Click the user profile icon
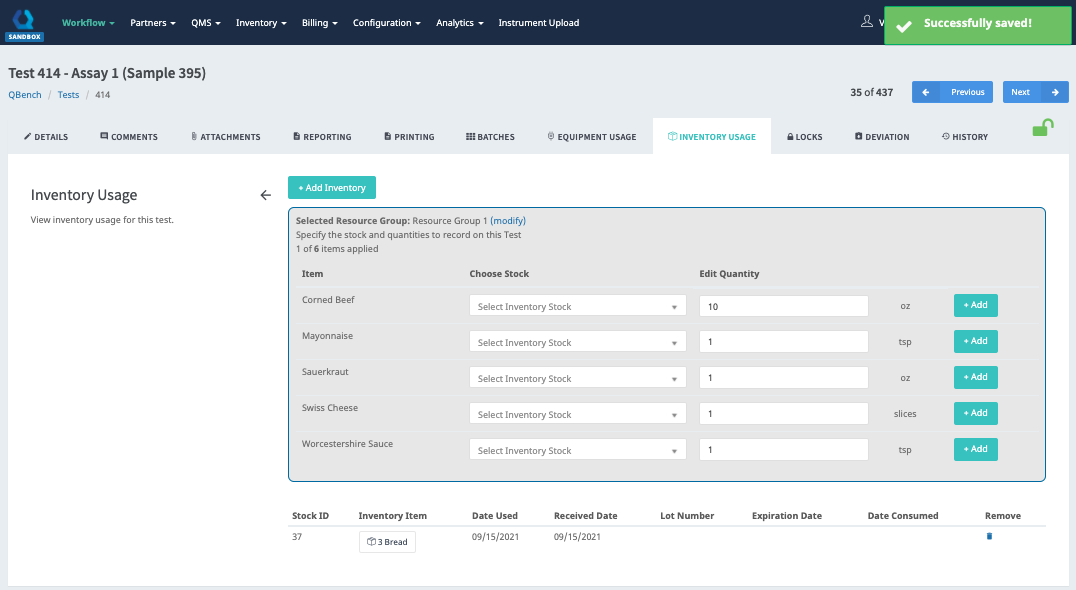 pyautogui.click(x=866, y=22)
